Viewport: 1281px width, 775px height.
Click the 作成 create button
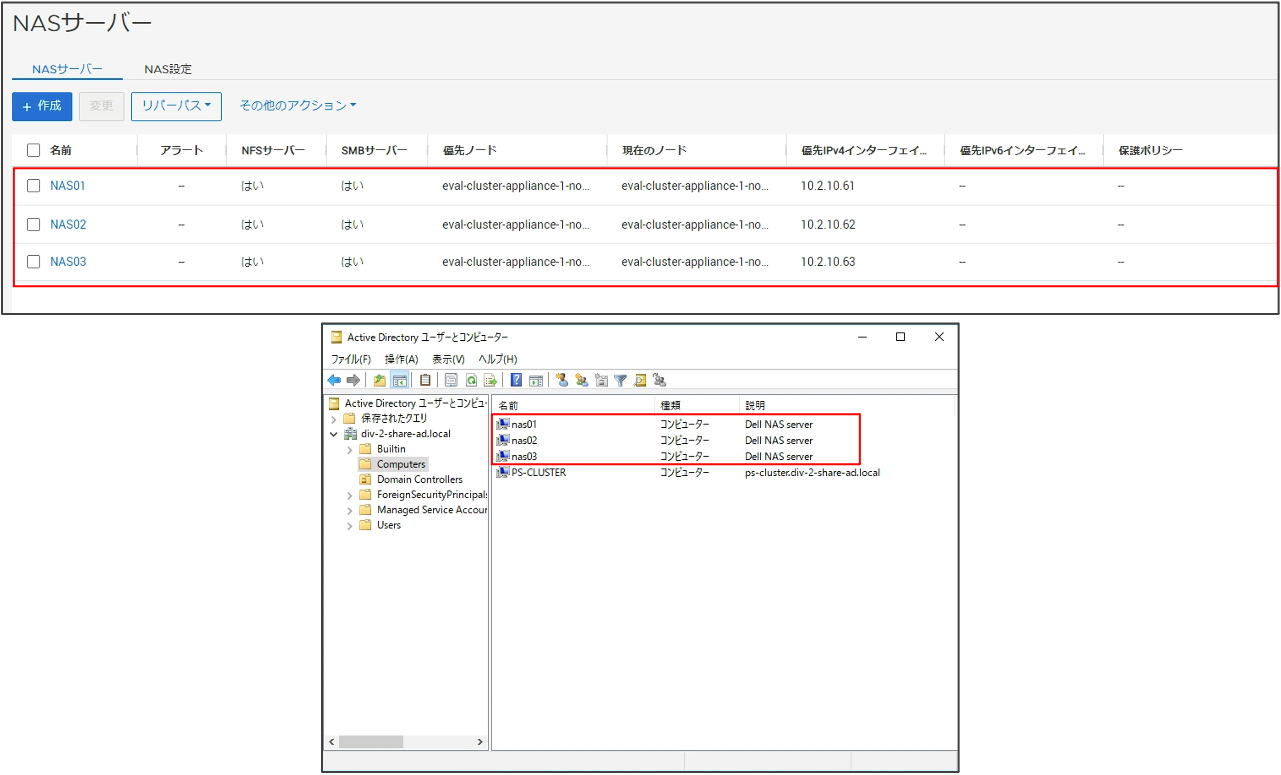click(x=42, y=106)
